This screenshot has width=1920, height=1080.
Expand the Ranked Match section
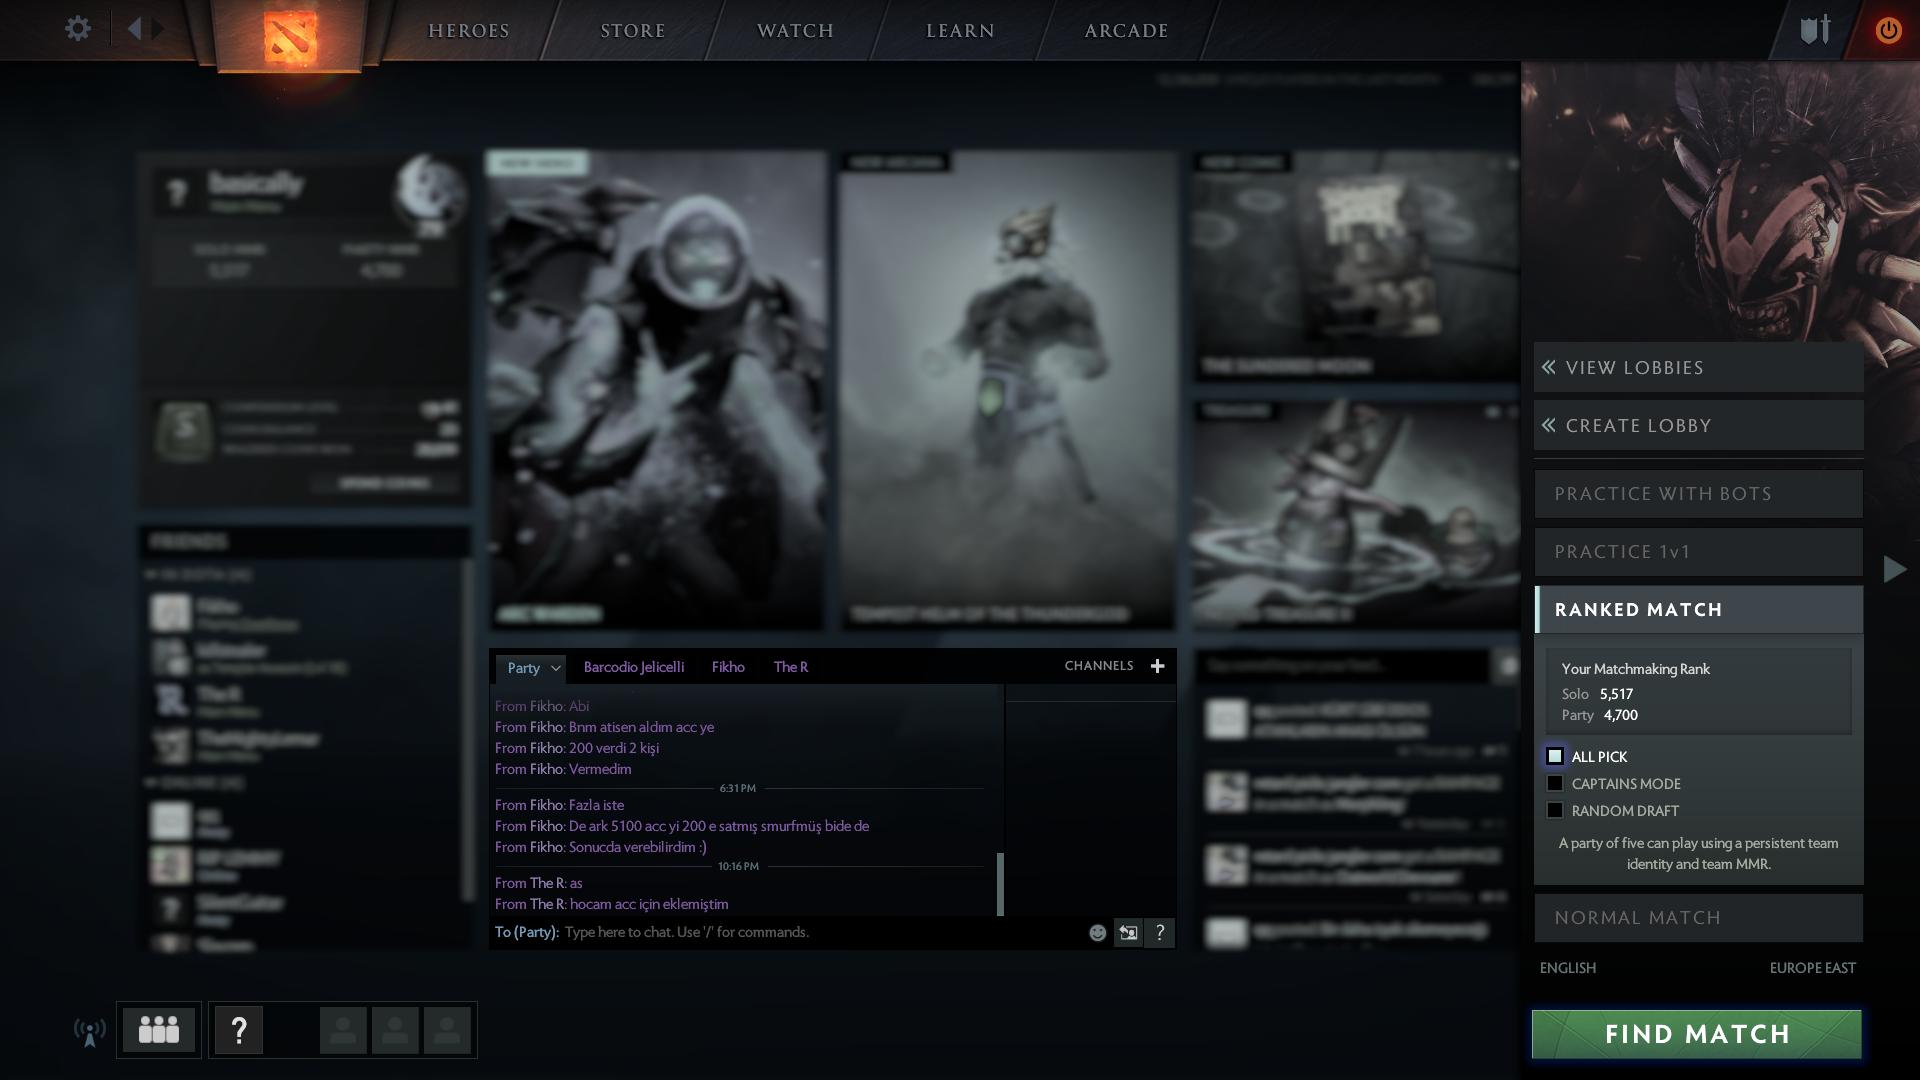(x=1699, y=610)
